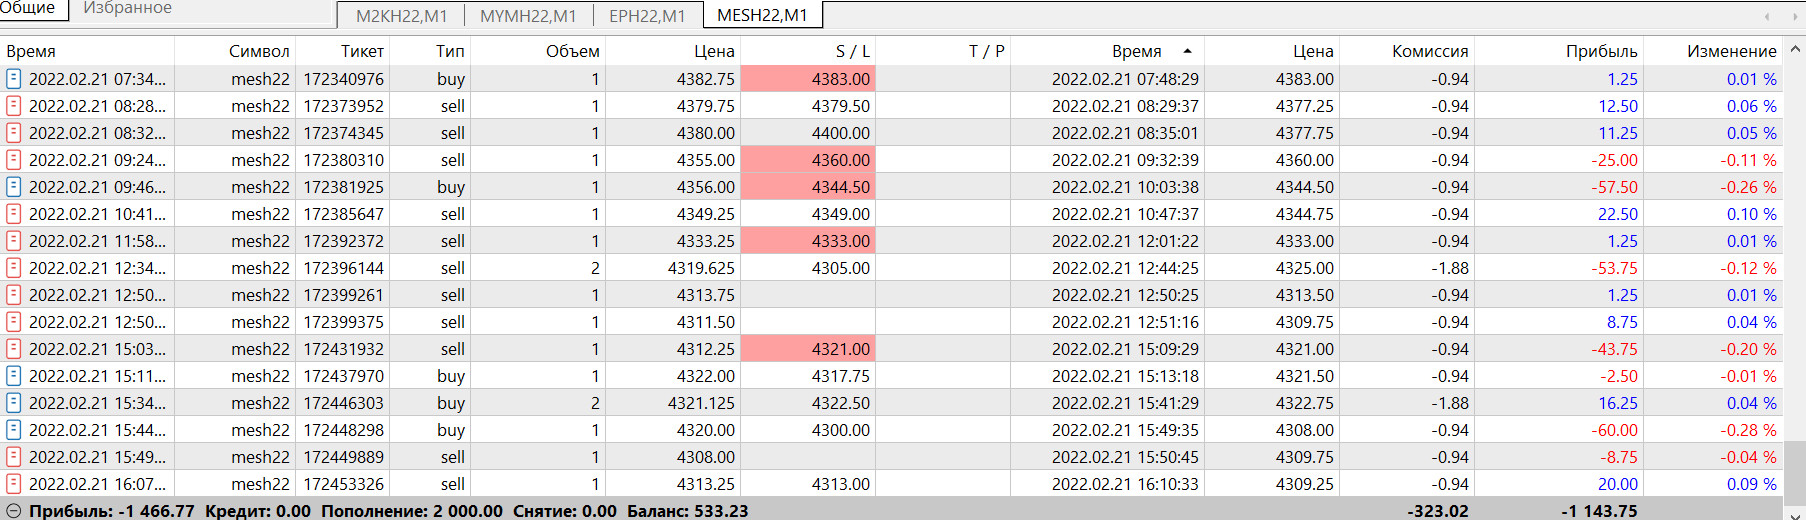Image resolution: width=1806 pixels, height=520 pixels.
Task: Click the buy icon for ticket 172446303
Action: coord(14,403)
